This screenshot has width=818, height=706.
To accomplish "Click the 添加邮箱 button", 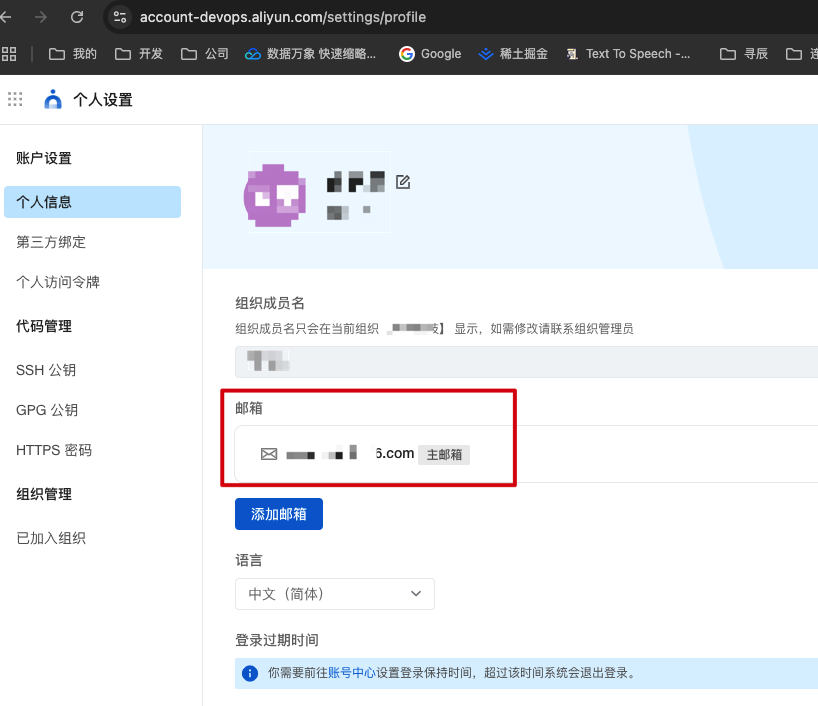I will (279, 514).
